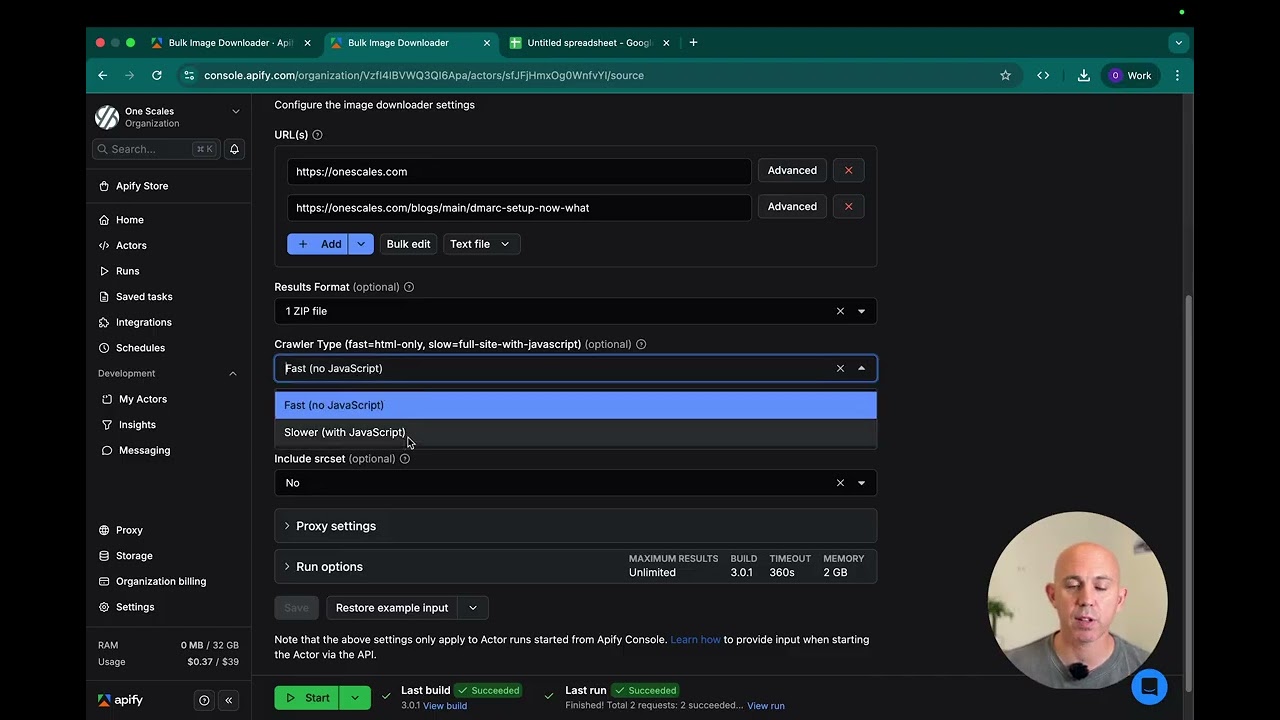Remove the dmarc-setup blog URL row
This screenshot has width=1280, height=720.
coord(848,207)
